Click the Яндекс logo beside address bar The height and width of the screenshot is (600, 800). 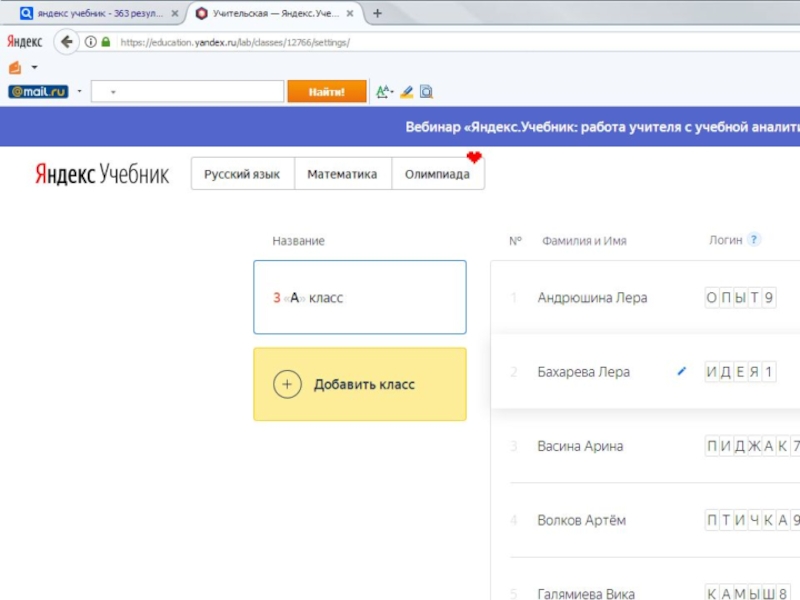(24, 42)
